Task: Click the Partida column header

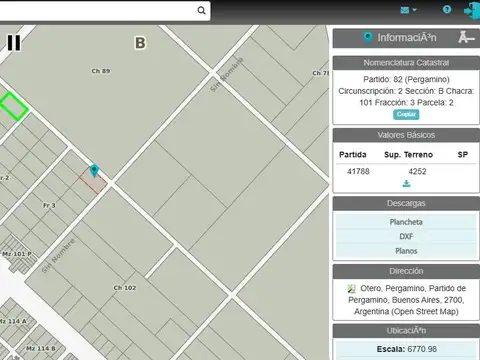Action: coord(353,155)
